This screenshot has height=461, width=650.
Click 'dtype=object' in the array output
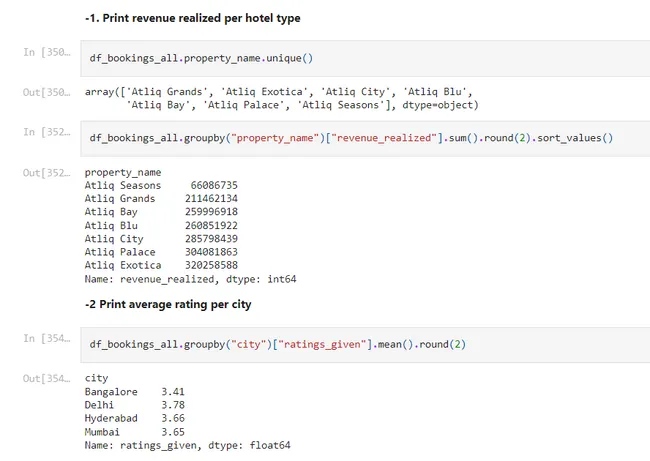click(x=437, y=105)
